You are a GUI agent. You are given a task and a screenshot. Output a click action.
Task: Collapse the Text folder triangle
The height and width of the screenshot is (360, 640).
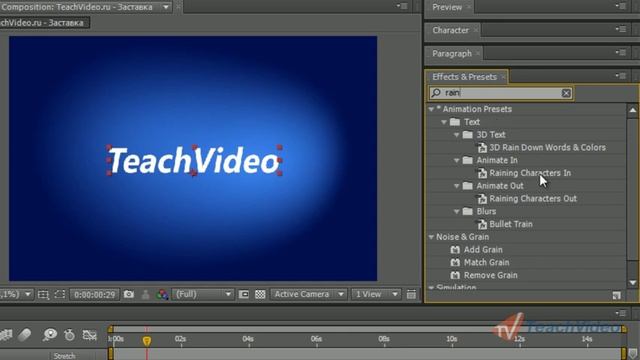point(444,122)
